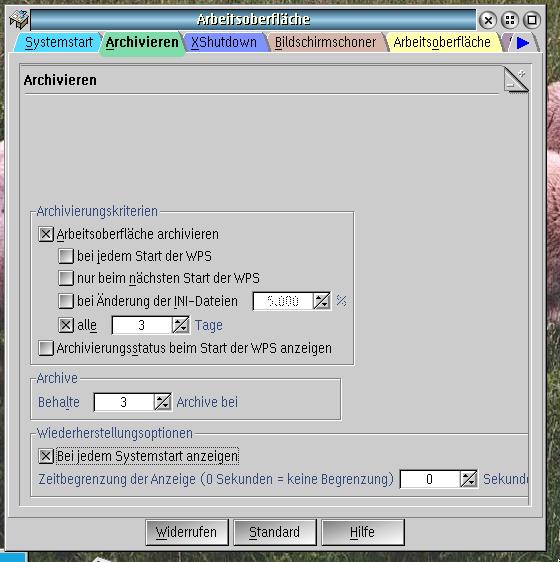This screenshot has height=562, width=560.
Task: Uncheck 'Bei jedem Systemstart anzeigen'
Action: click(x=46, y=456)
